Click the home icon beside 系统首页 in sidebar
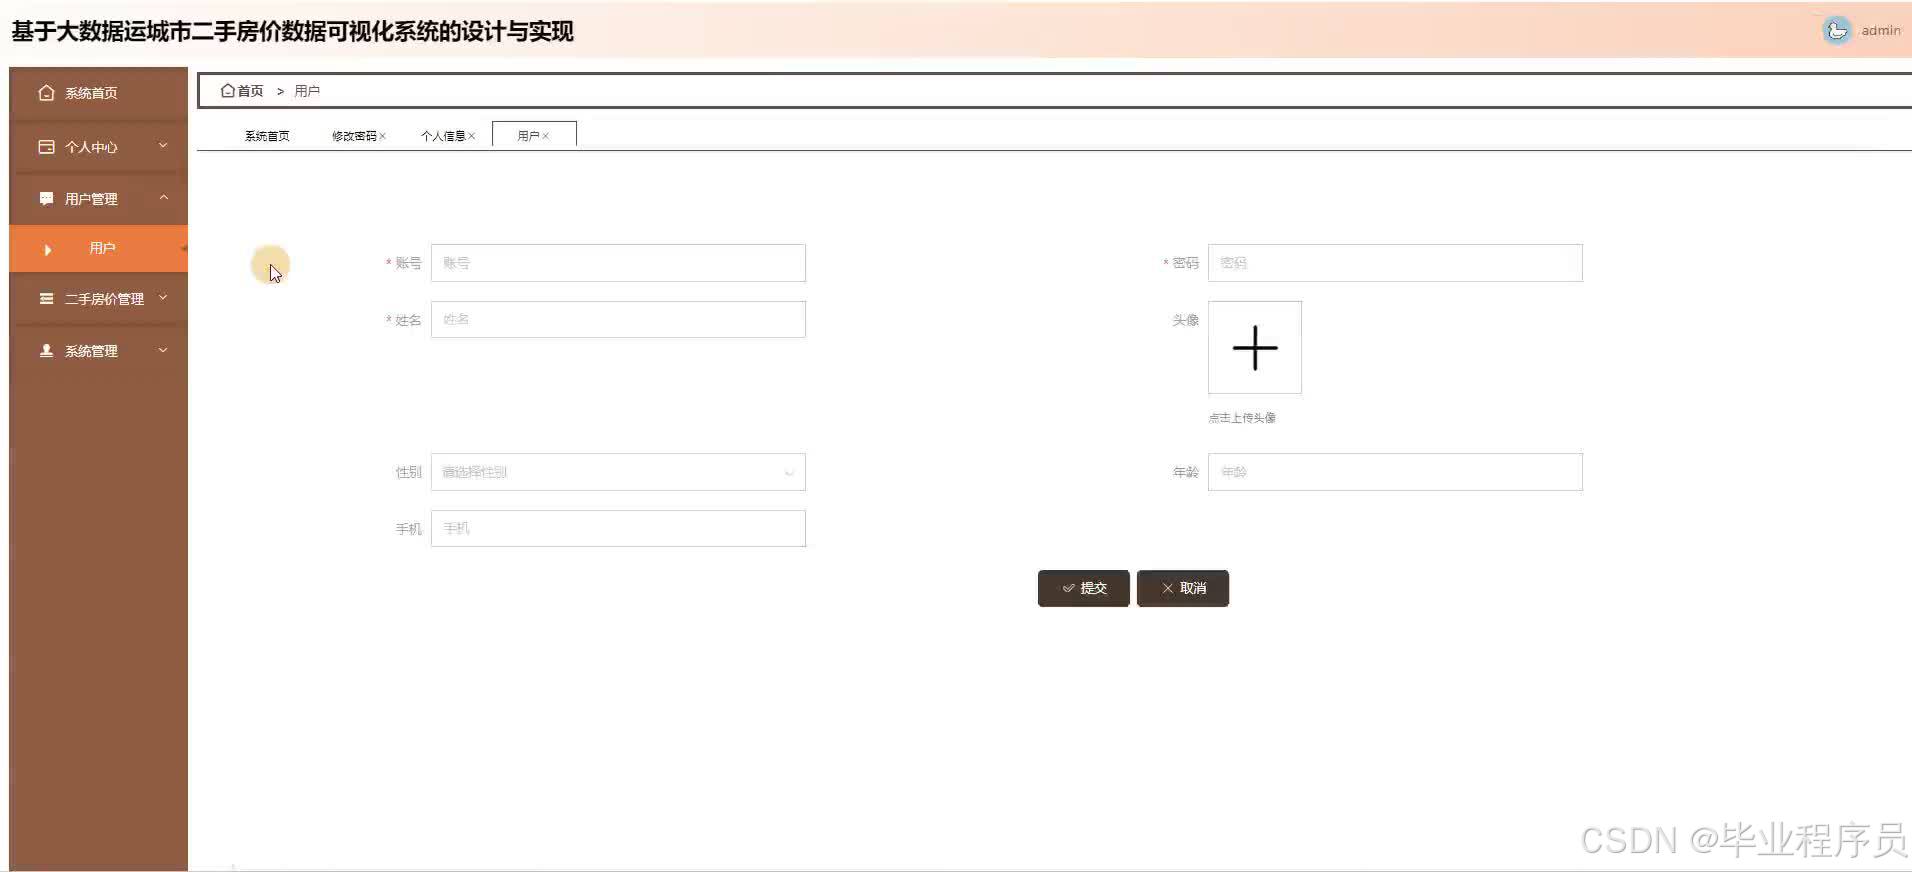The height and width of the screenshot is (872, 1912). (46, 93)
